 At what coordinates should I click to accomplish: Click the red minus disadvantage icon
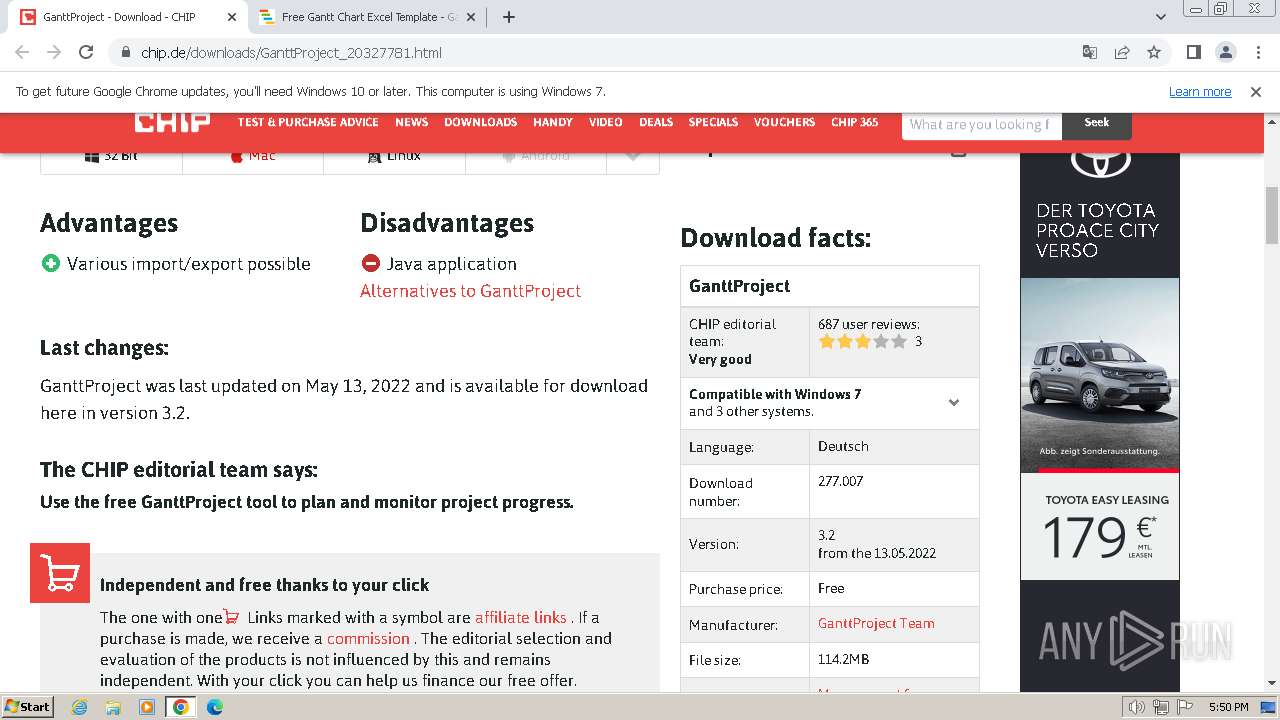tap(371, 263)
